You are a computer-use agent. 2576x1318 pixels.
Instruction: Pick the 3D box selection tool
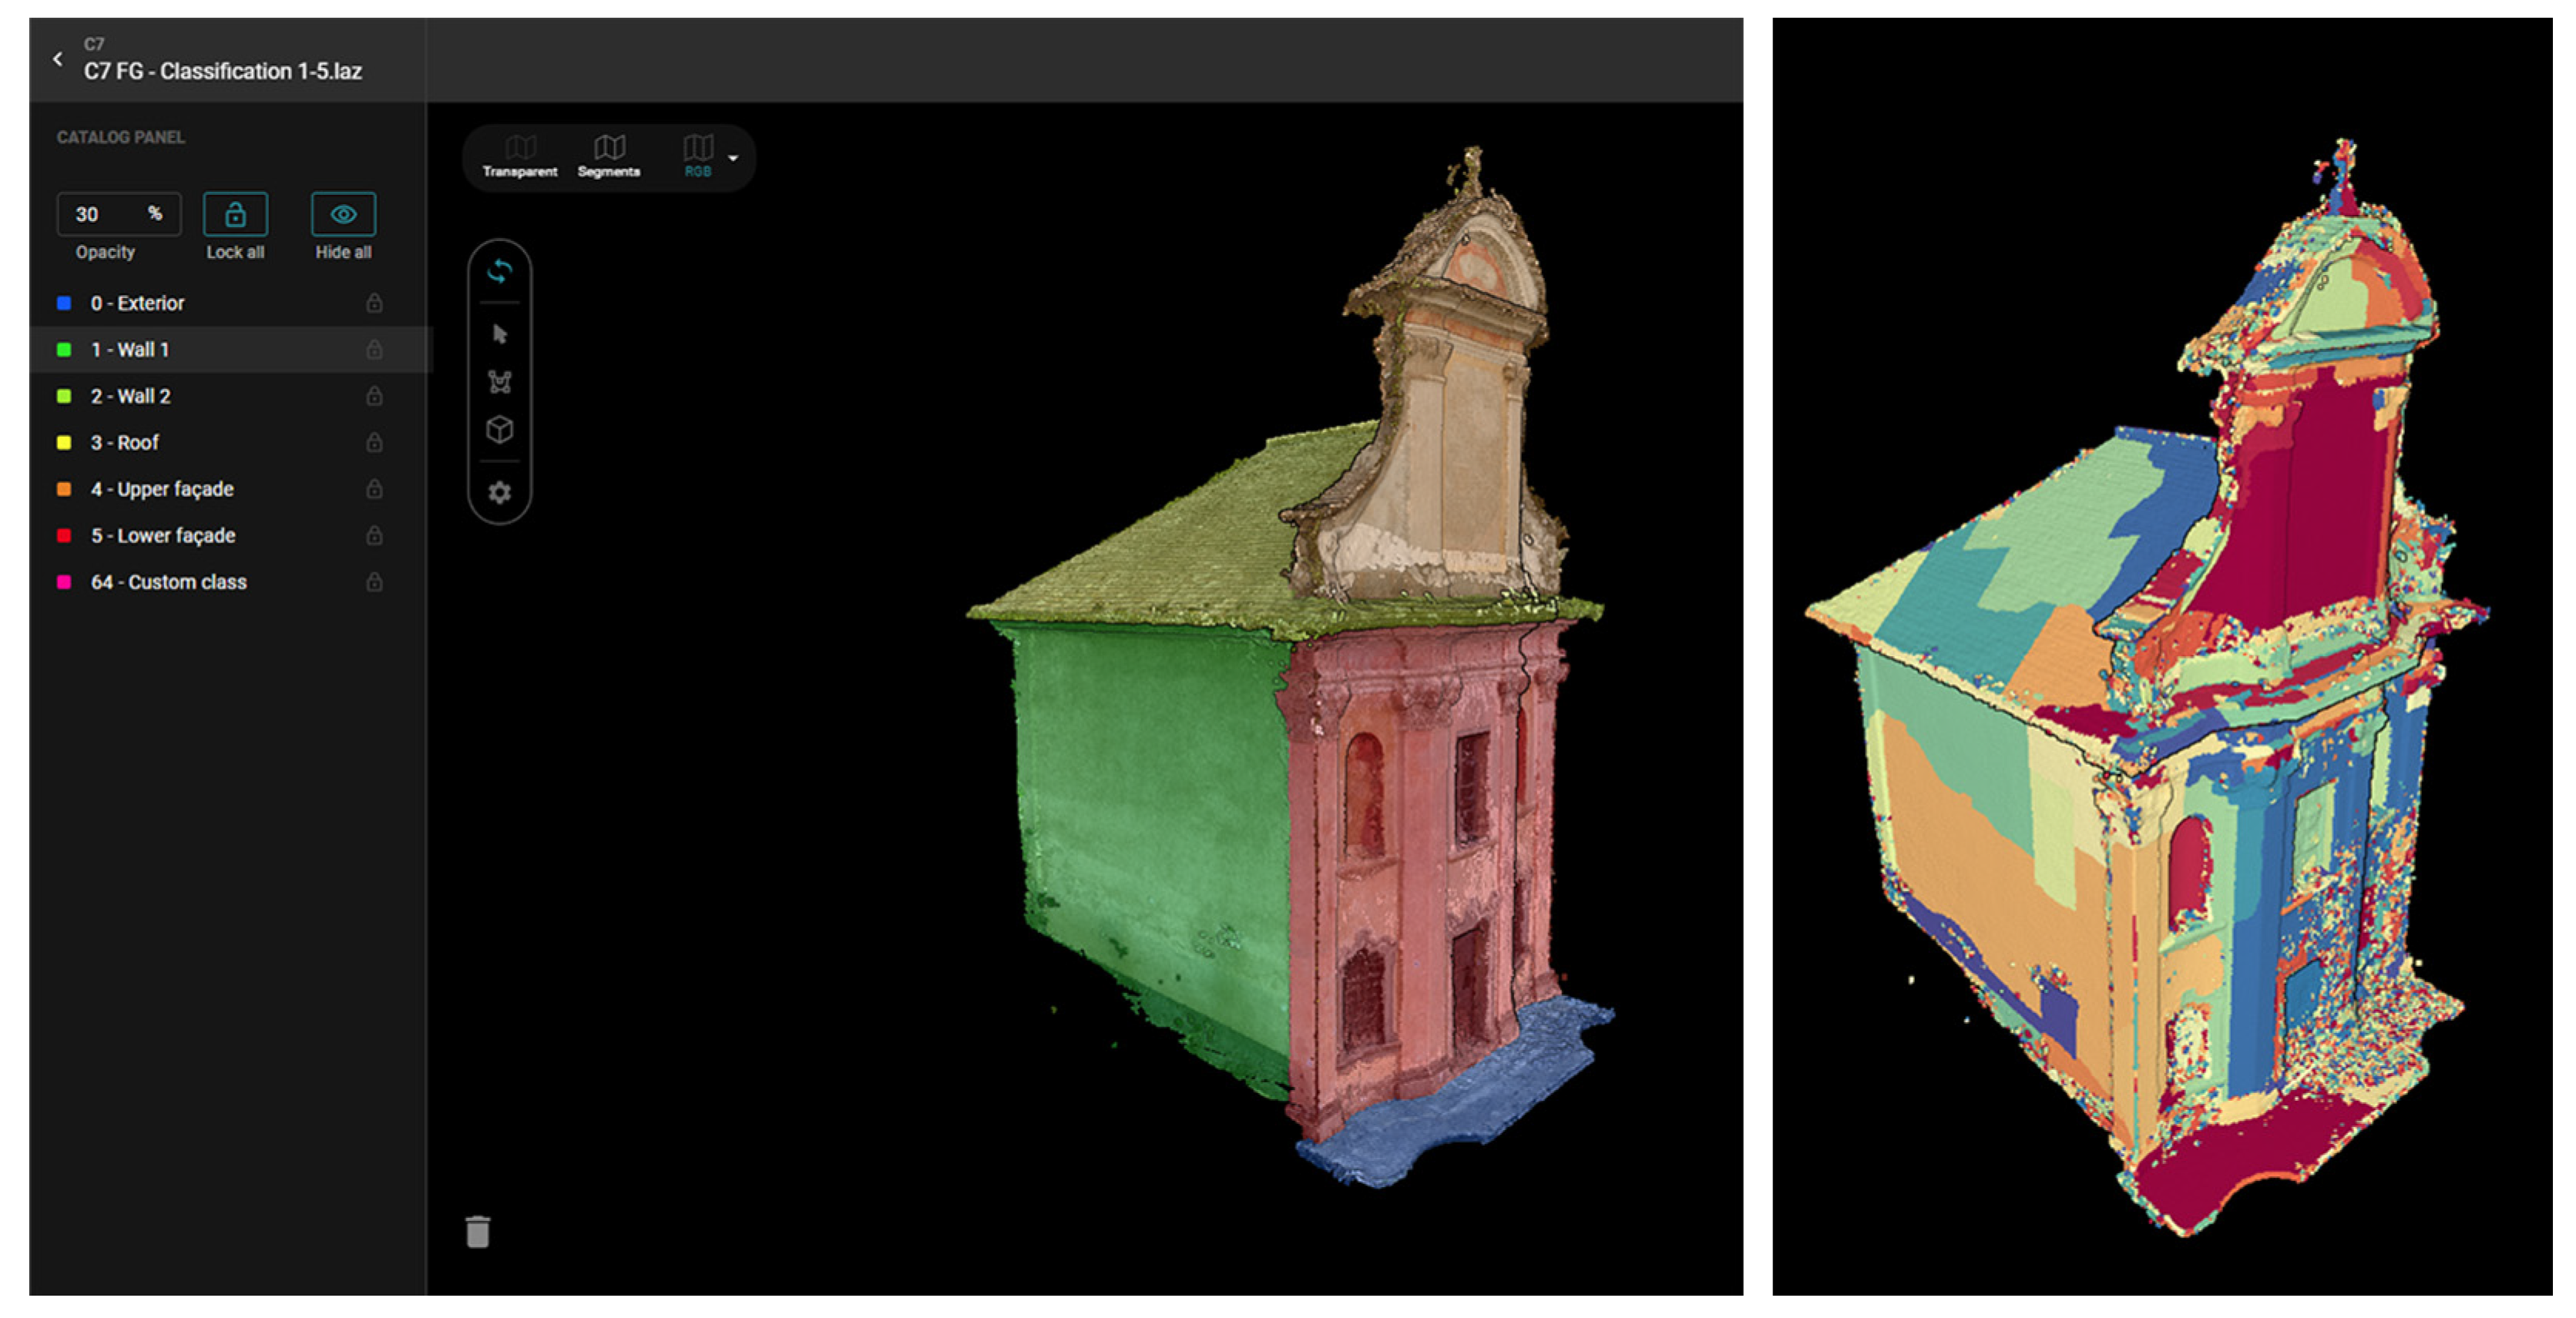click(499, 430)
